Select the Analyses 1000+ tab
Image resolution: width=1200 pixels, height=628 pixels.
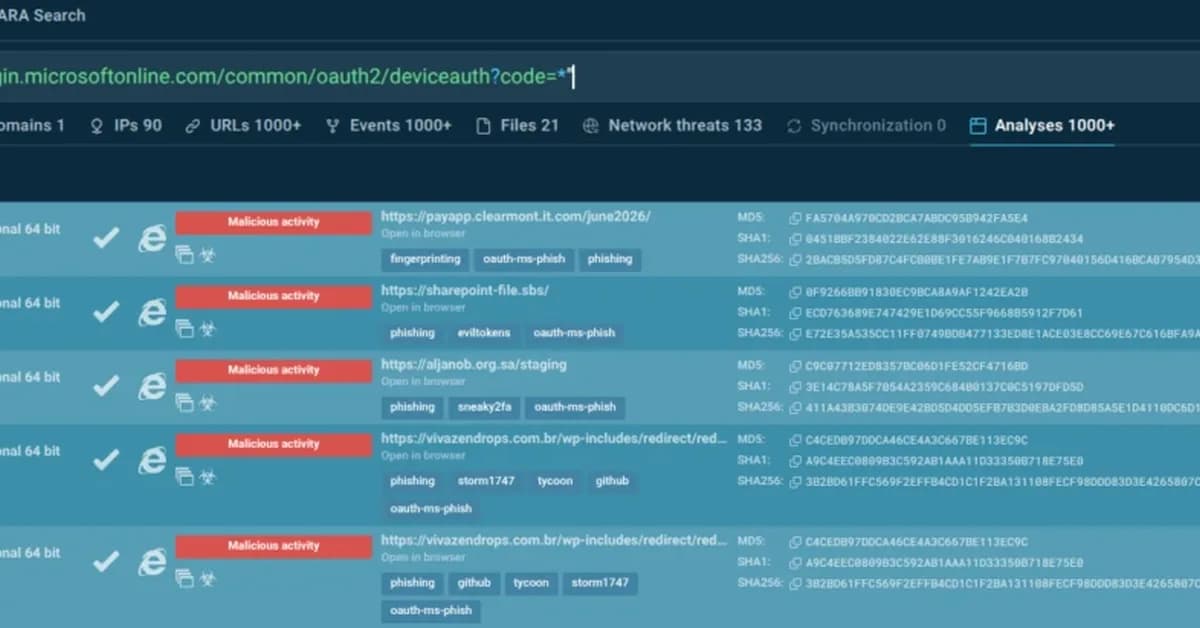click(x=1042, y=125)
